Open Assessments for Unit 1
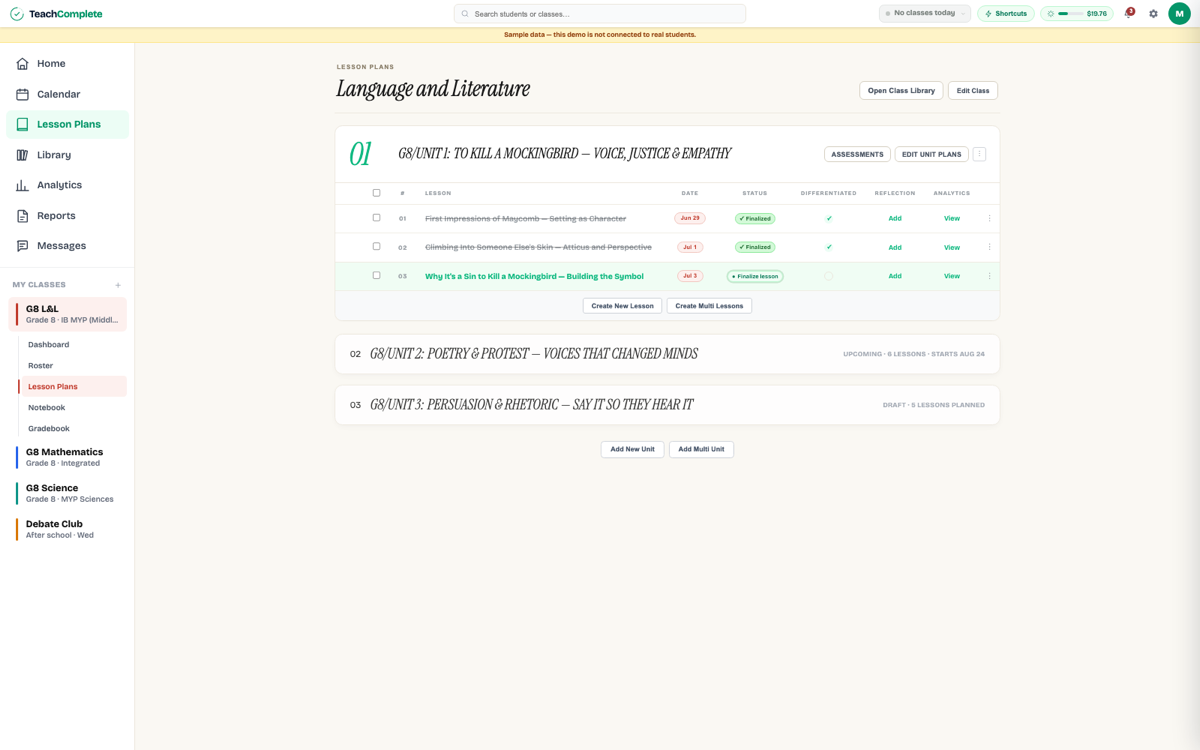 857,154
